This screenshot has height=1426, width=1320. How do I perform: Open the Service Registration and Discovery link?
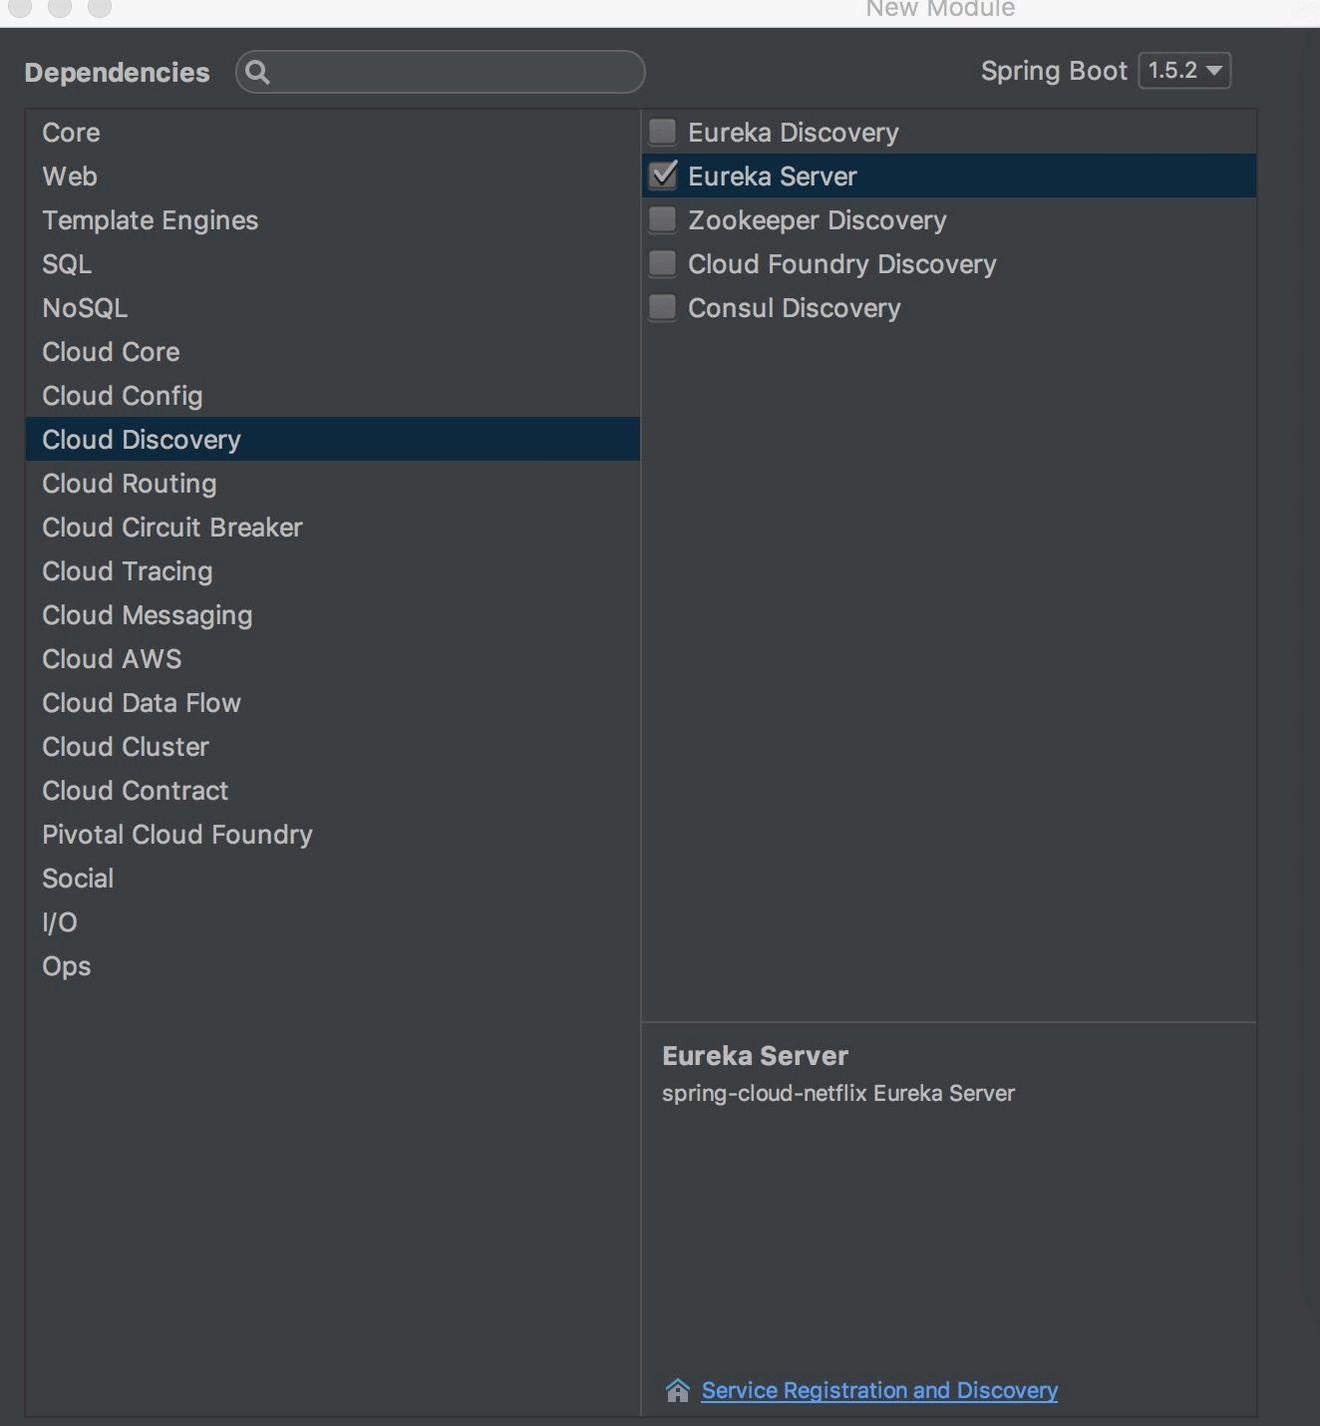[879, 1390]
